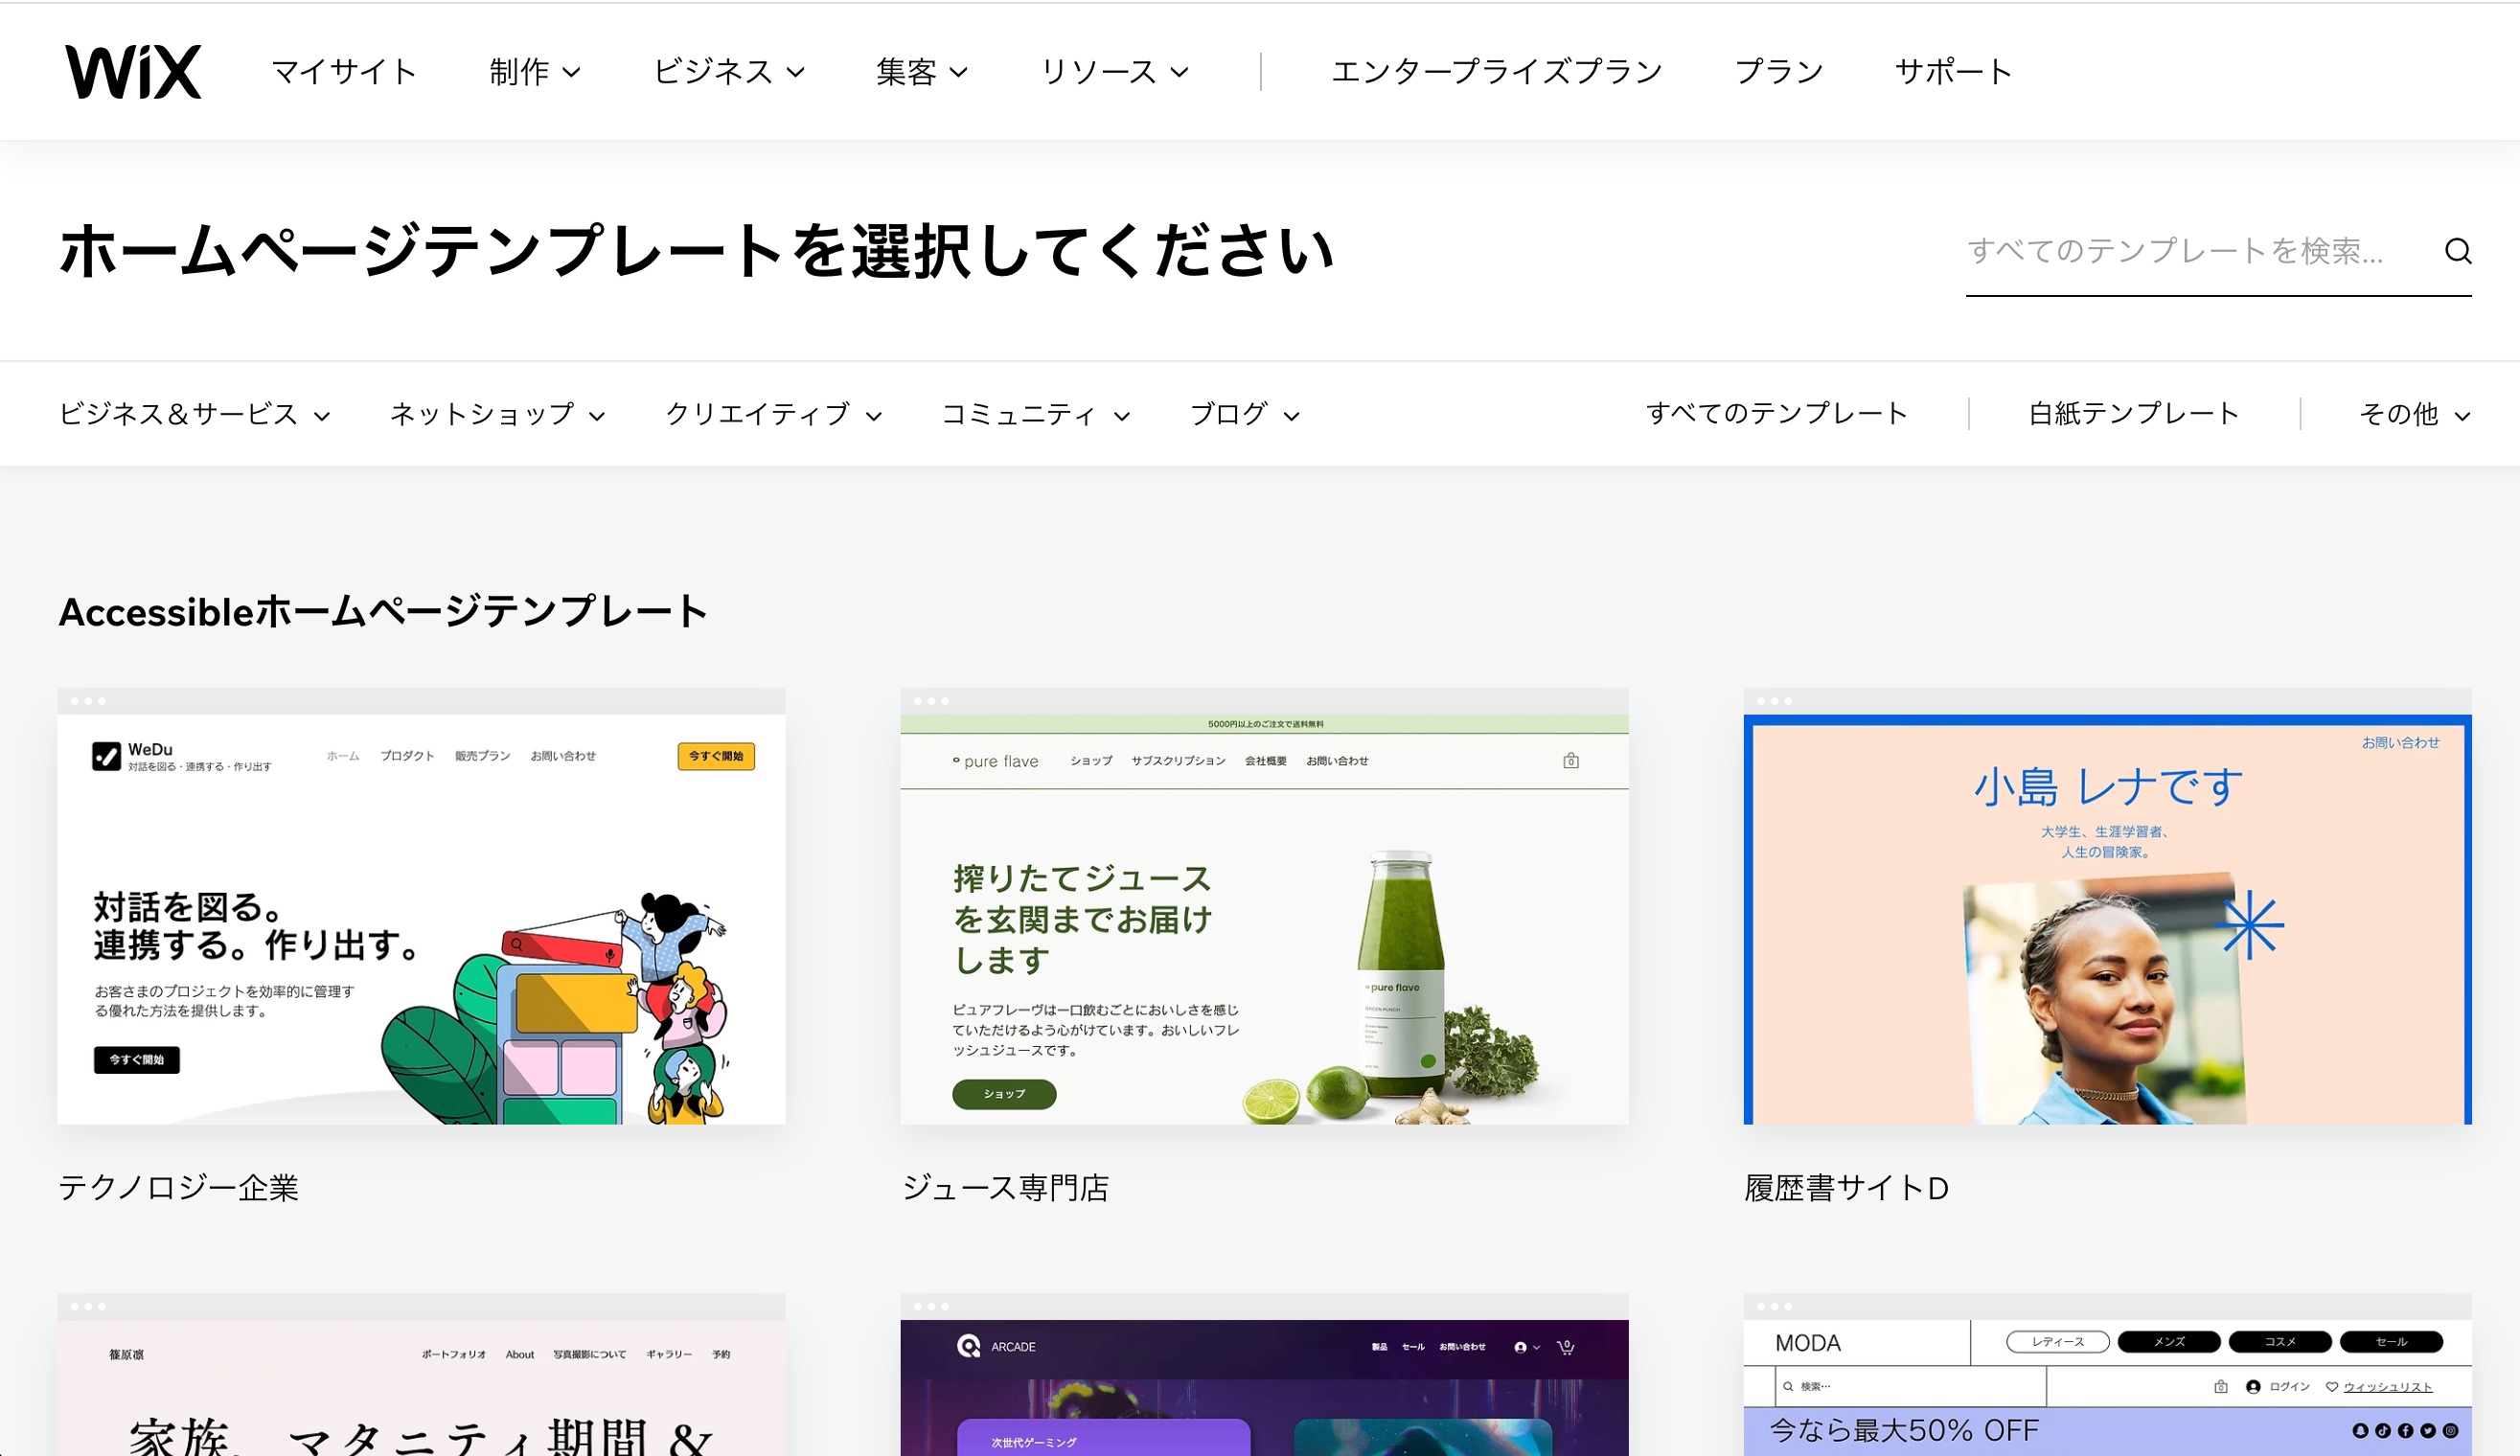
Task: Select すべてのテンプレート filter
Action: click(x=1777, y=414)
